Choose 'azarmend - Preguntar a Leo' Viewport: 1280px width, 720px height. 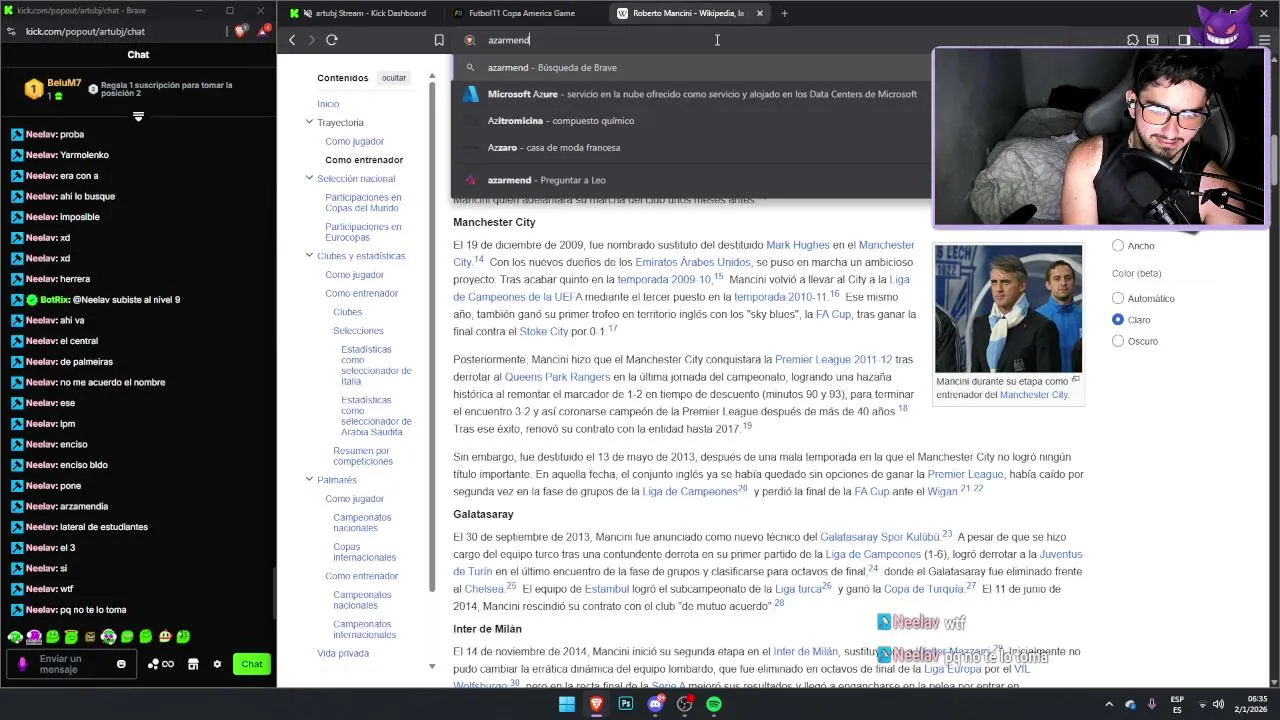(x=692, y=180)
